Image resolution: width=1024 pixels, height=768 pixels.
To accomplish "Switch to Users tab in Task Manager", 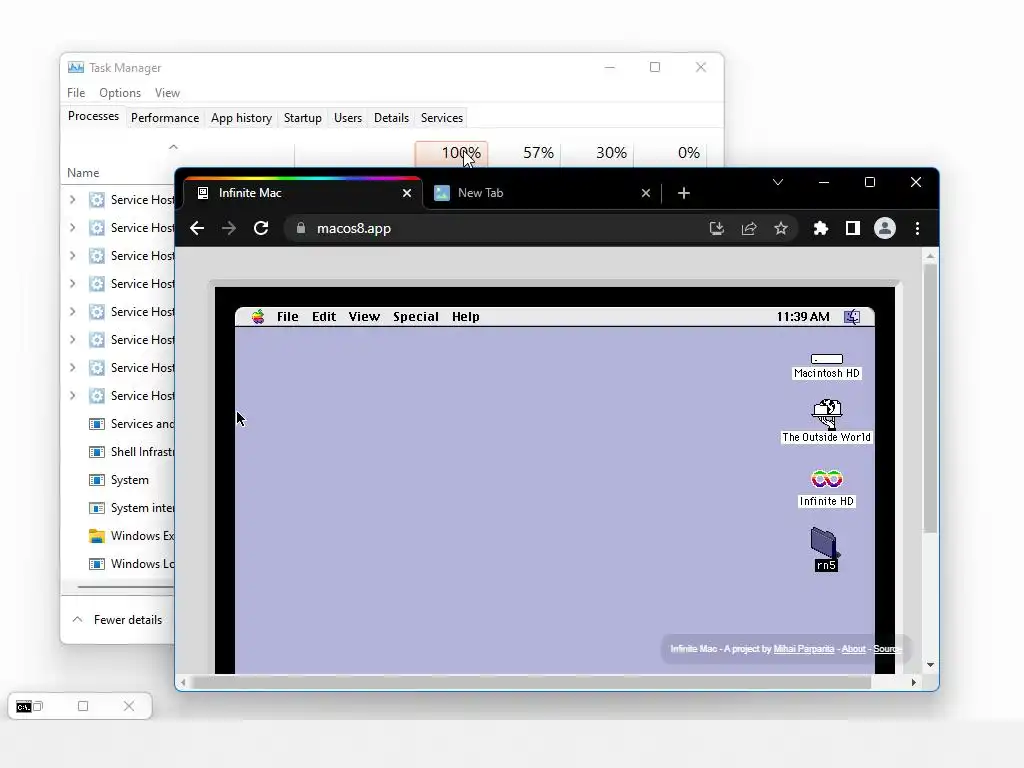I will [347, 118].
